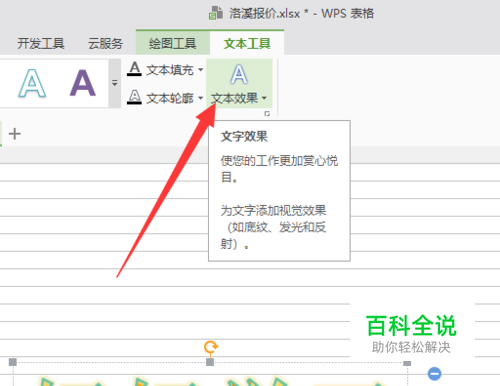Open the 开发工具 ribbon tab
The height and width of the screenshot is (386, 500).
pyautogui.click(x=41, y=43)
